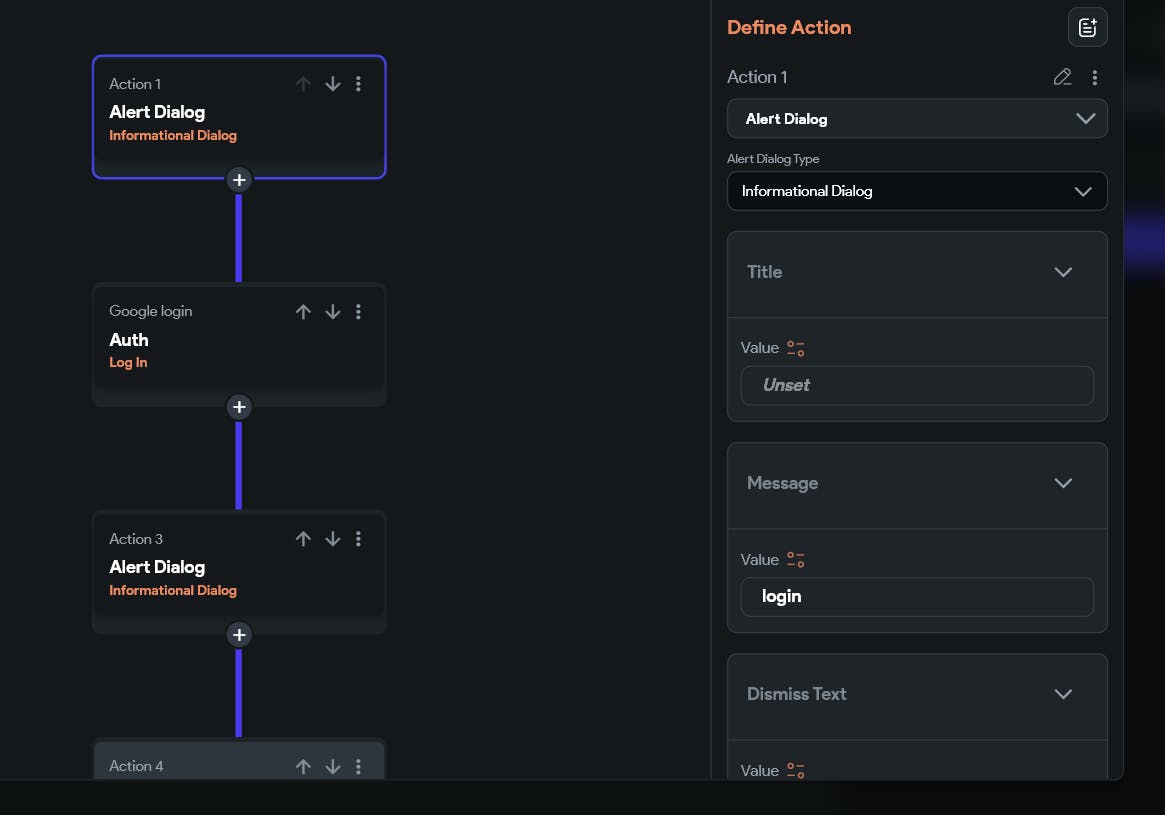The image size is (1165, 815).
Task: Open the Informational Dialog type dropdown
Action: pos(916,191)
